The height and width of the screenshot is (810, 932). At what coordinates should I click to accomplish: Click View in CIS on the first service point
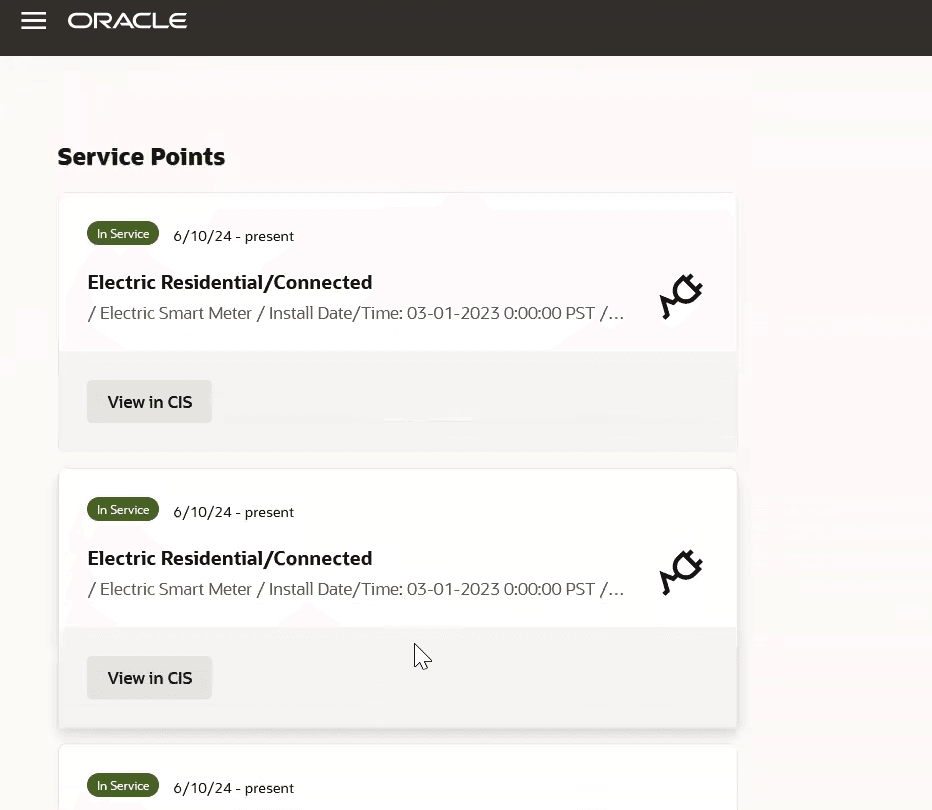click(149, 401)
